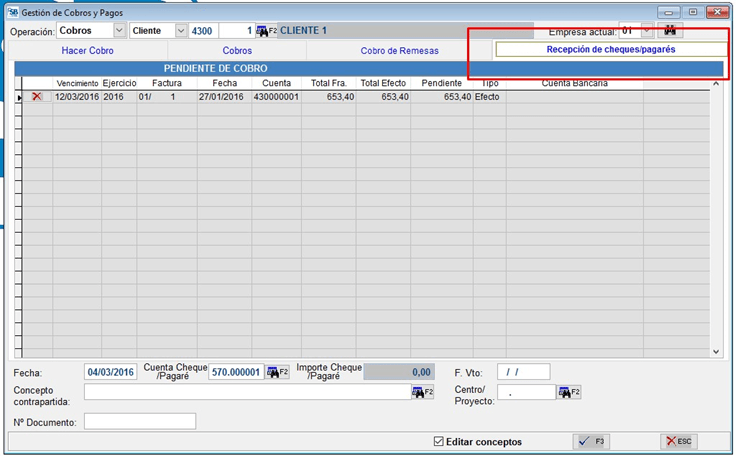
Task: Click the F2 search icon next to client code
Action: 266,31
